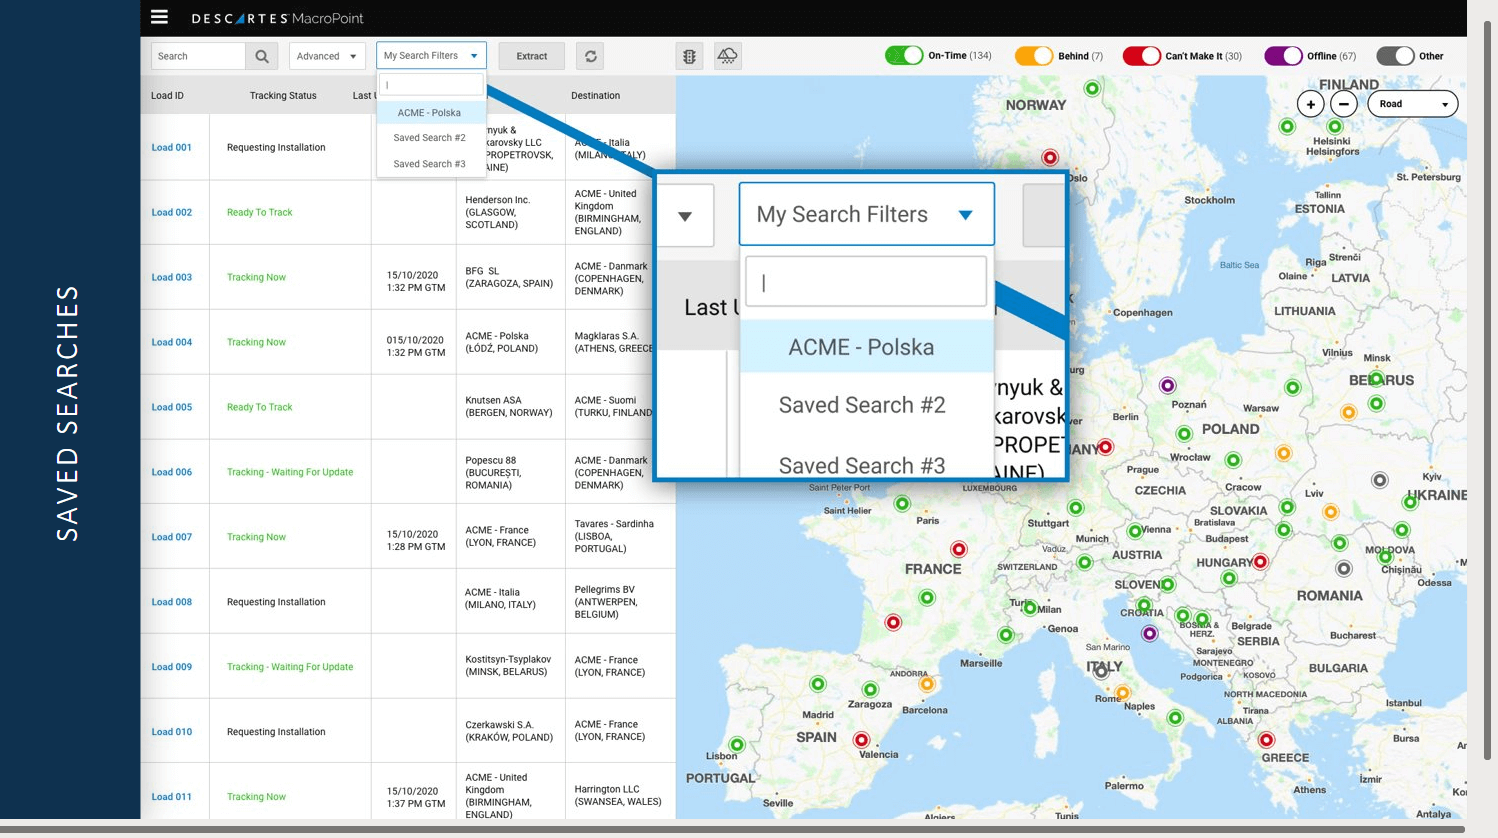Zoom out the map with minus button
This screenshot has width=1498, height=838.
click(1344, 104)
